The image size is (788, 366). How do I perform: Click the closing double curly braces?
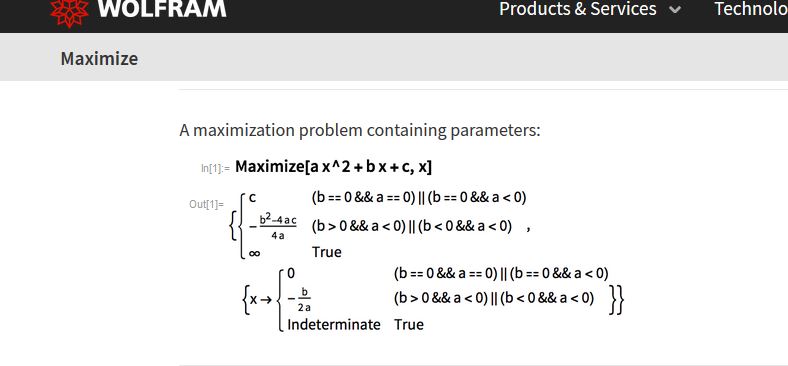pyautogui.click(x=617, y=300)
